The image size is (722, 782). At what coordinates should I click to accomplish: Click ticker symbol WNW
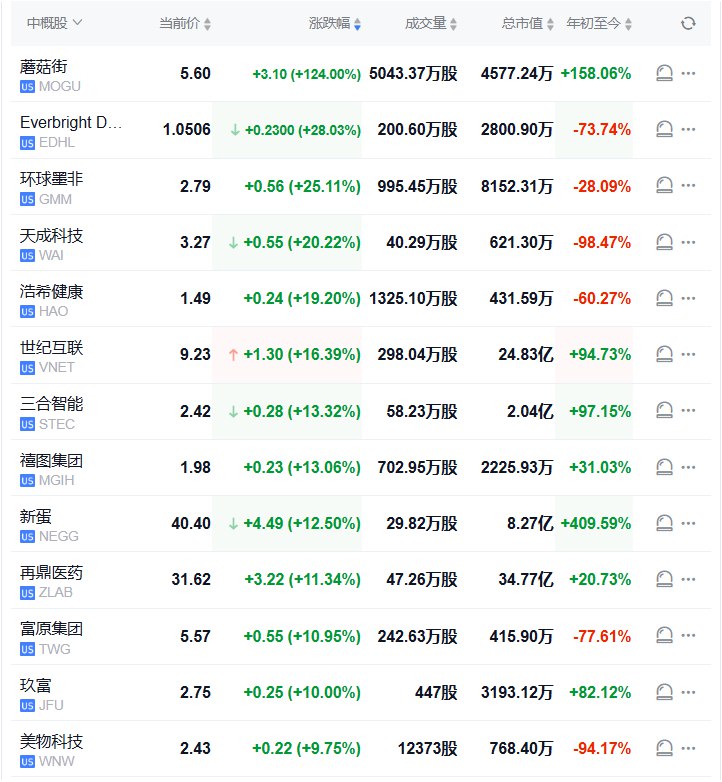point(57,762)
